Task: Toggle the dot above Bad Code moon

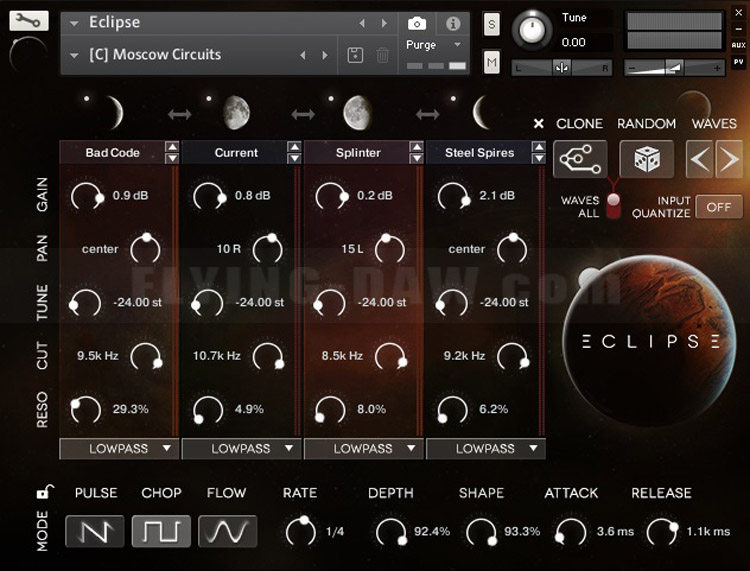Action: click(87, 99)
